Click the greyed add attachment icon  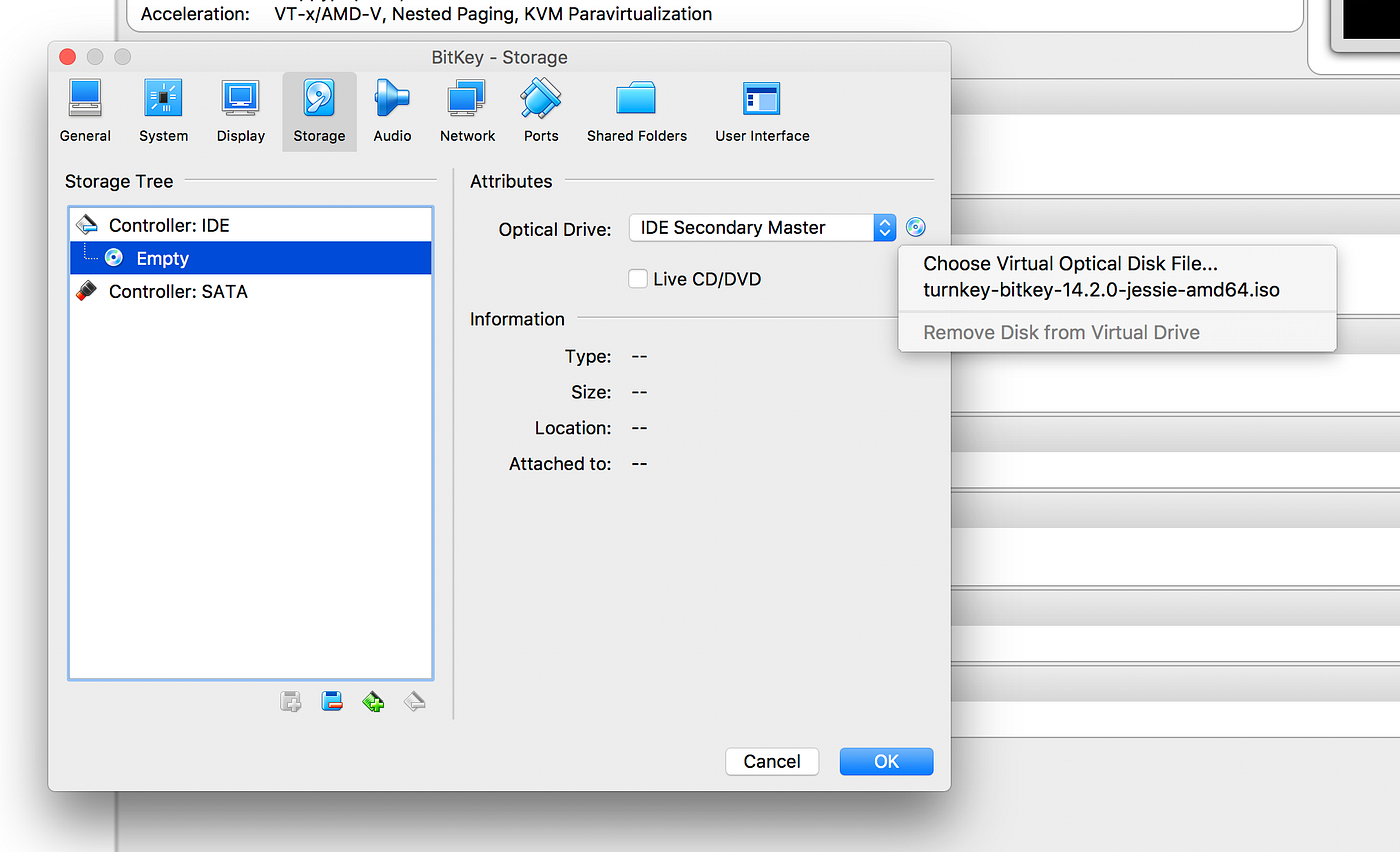click(291, 702)
